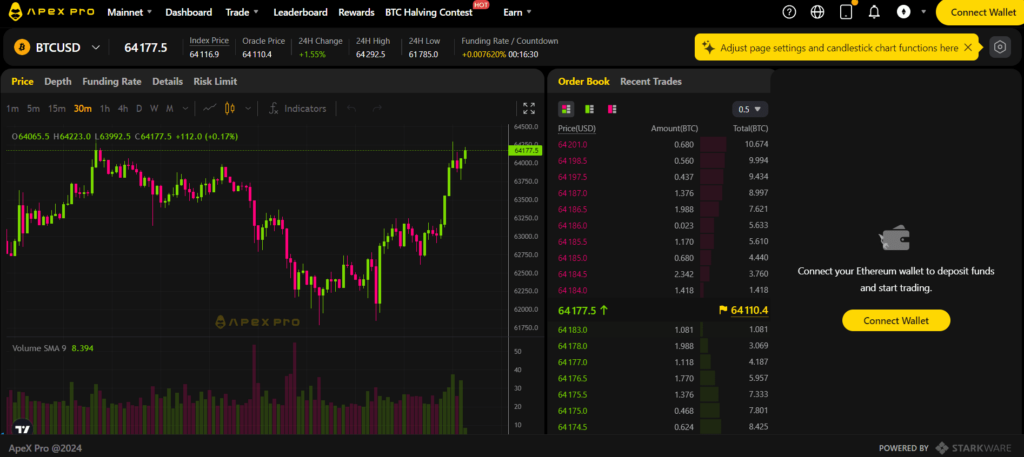Select the 5m timeframe
This screenshot has height=457, width=1024.
(33, 108)
